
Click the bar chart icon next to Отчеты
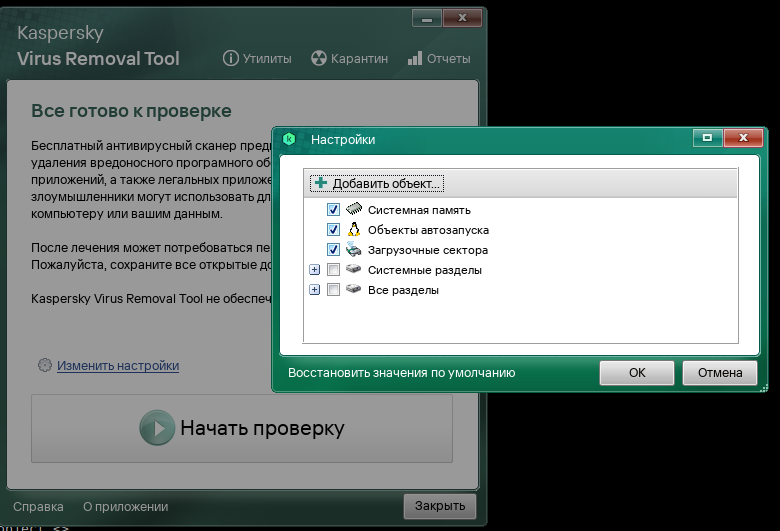415,58
